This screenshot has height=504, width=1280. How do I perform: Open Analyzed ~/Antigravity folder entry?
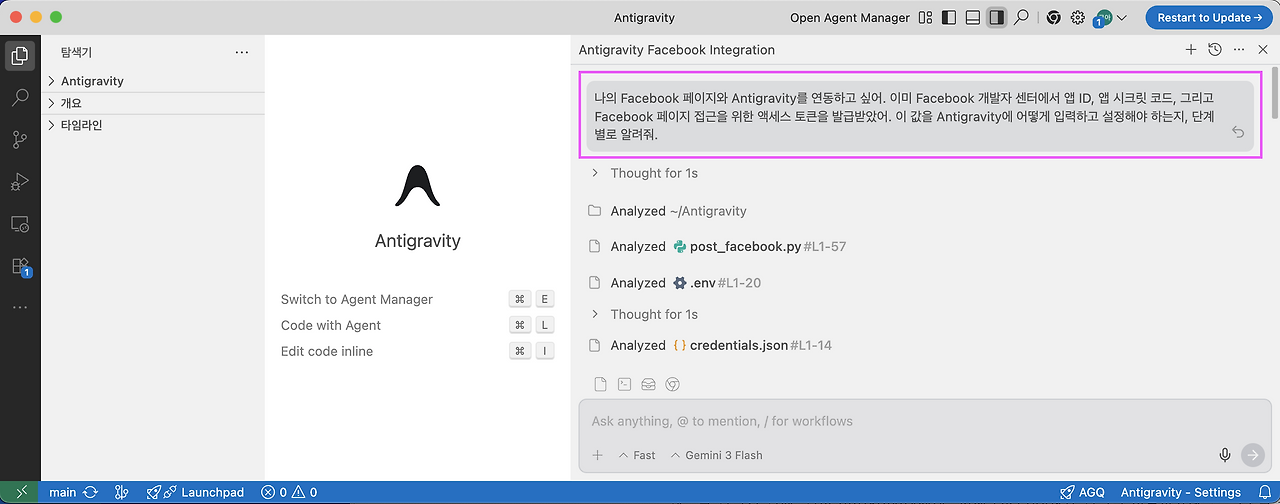(668, 211)
